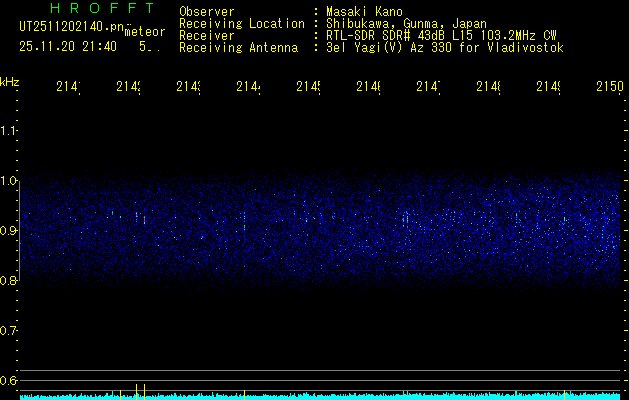Screen dimensions: 629x400
Task: Click the 3el Yagi antenna description
Action: (x=445, y=47)
